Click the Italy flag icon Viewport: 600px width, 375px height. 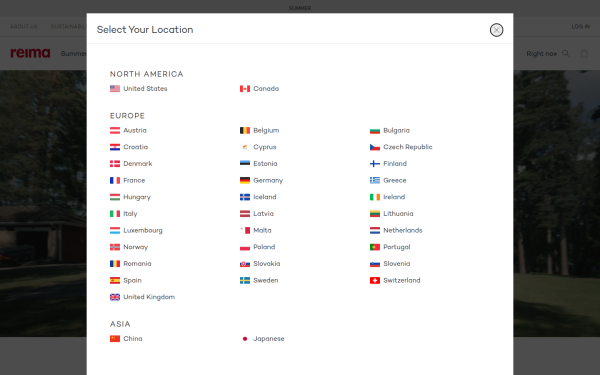[115, 214]
